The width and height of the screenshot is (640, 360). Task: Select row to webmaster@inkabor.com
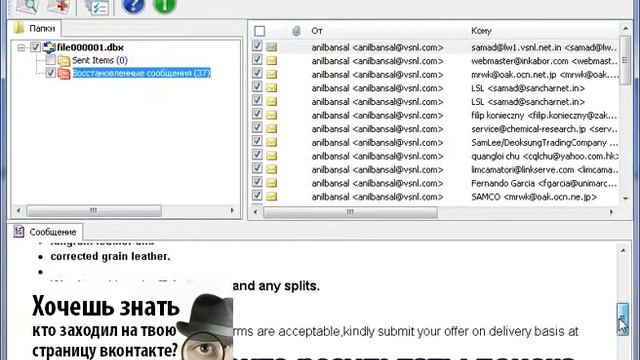coord(435,61)
